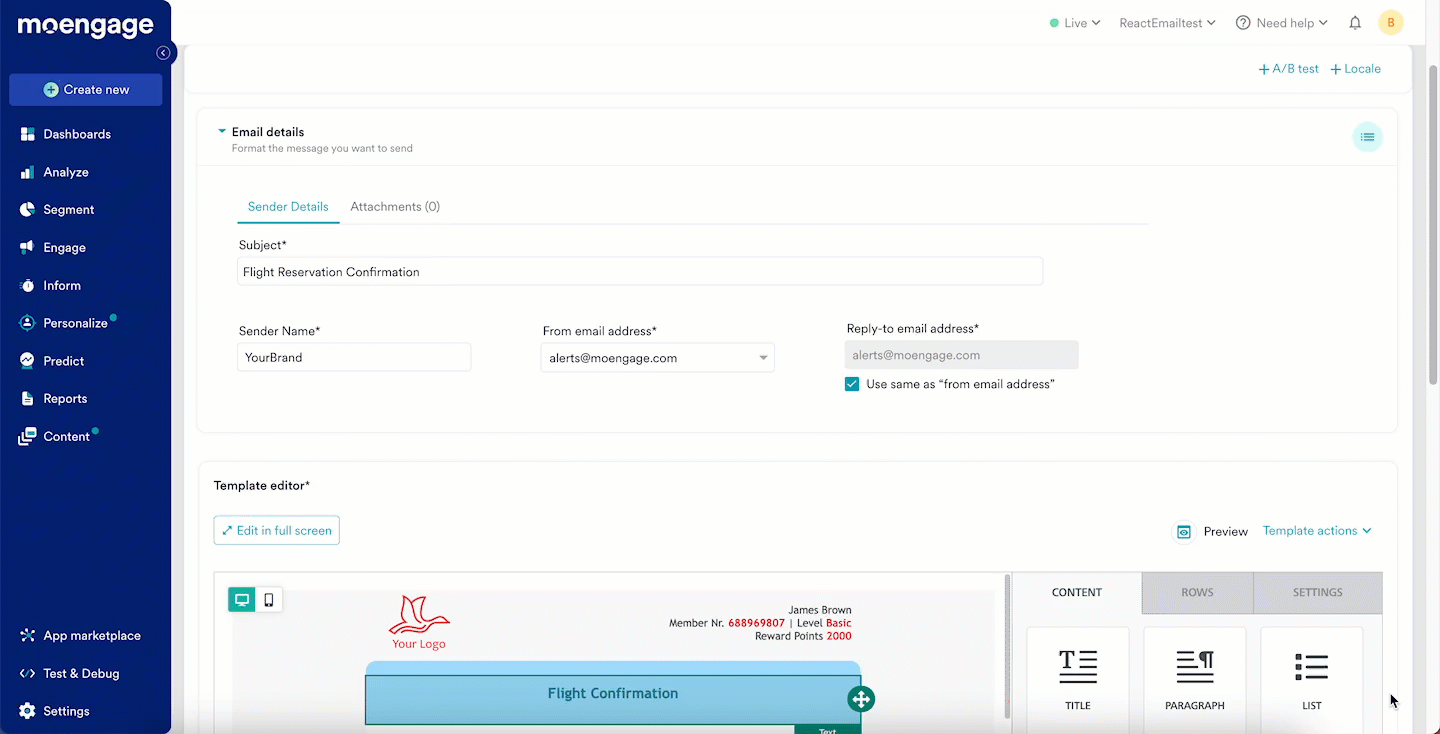The width and height of the screenshot is (1440, 734).
Task: Open the Need help dropdown
Action: [1281, 22]
